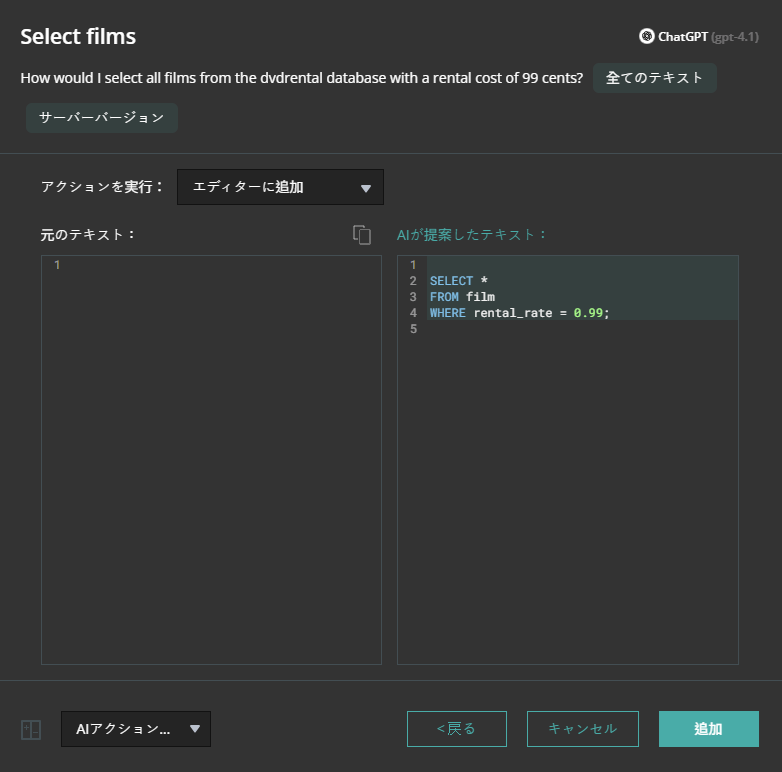
Task: Click the <戻る back button
Action: point(457,729)
